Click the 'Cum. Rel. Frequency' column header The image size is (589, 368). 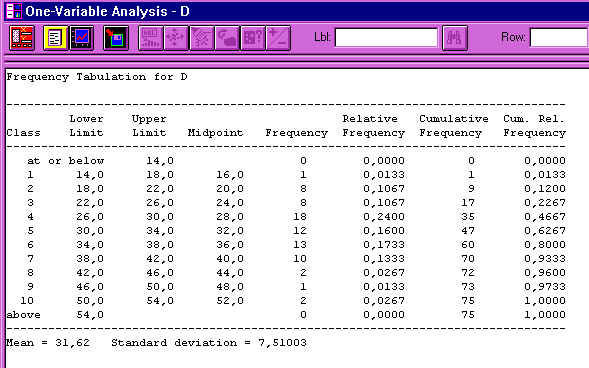click(x=534, y=126)
